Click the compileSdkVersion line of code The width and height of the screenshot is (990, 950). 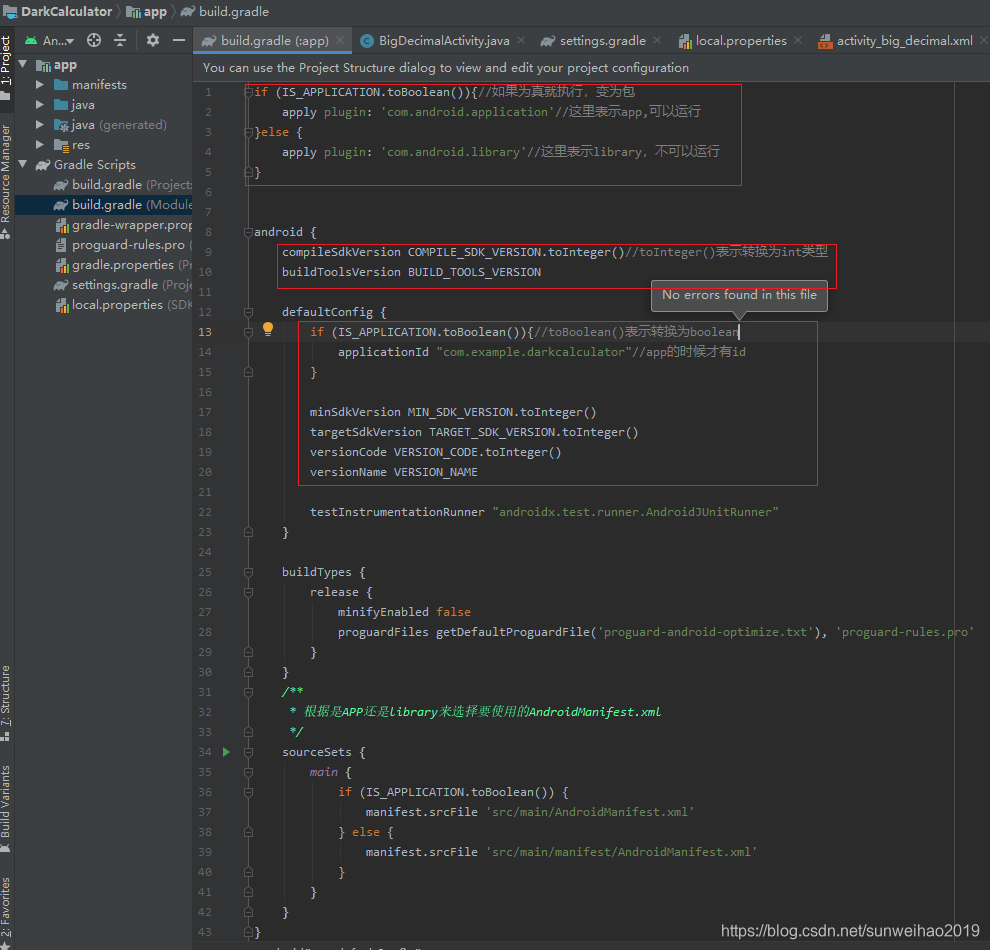(x=554, y=252)
